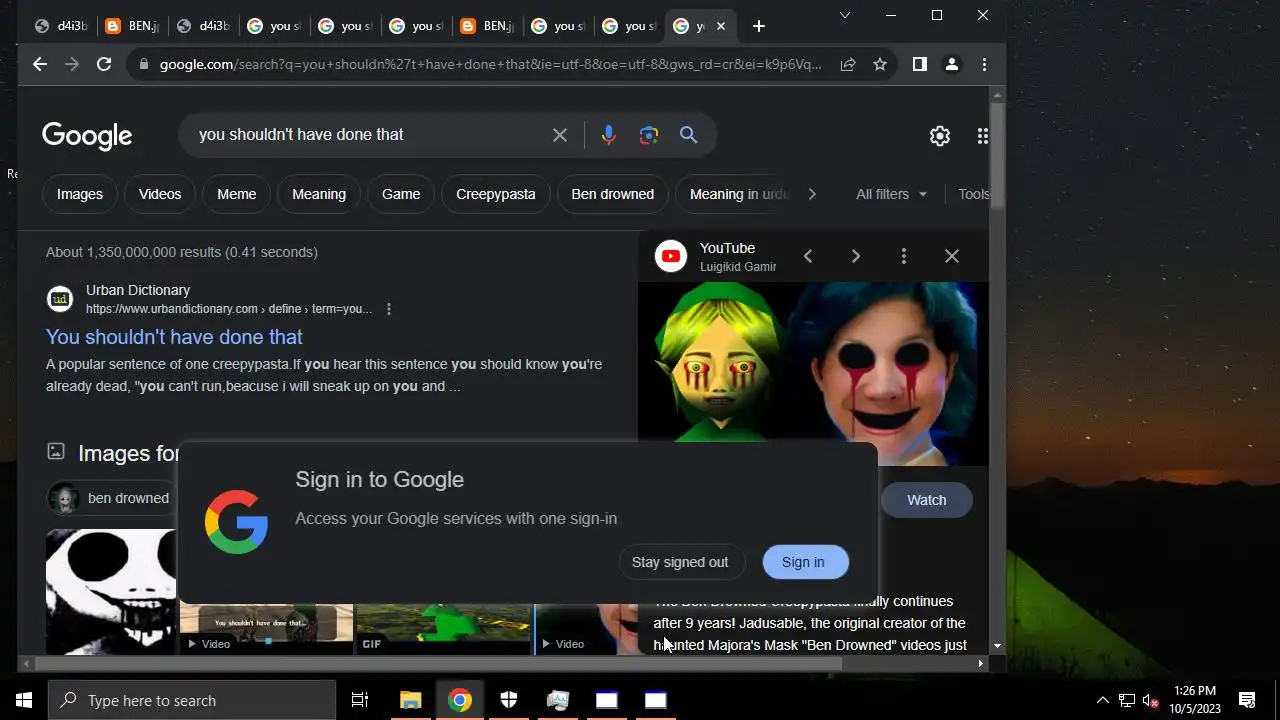Viewport: 1280px width, 720px height.
Task: Open the Chrome side panel icon
Action: pos(920,64)
